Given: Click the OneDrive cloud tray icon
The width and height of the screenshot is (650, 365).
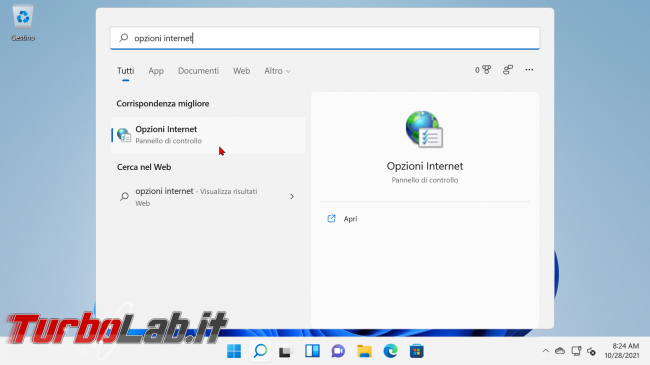Looking at the screenshot, I should point(560,351).
